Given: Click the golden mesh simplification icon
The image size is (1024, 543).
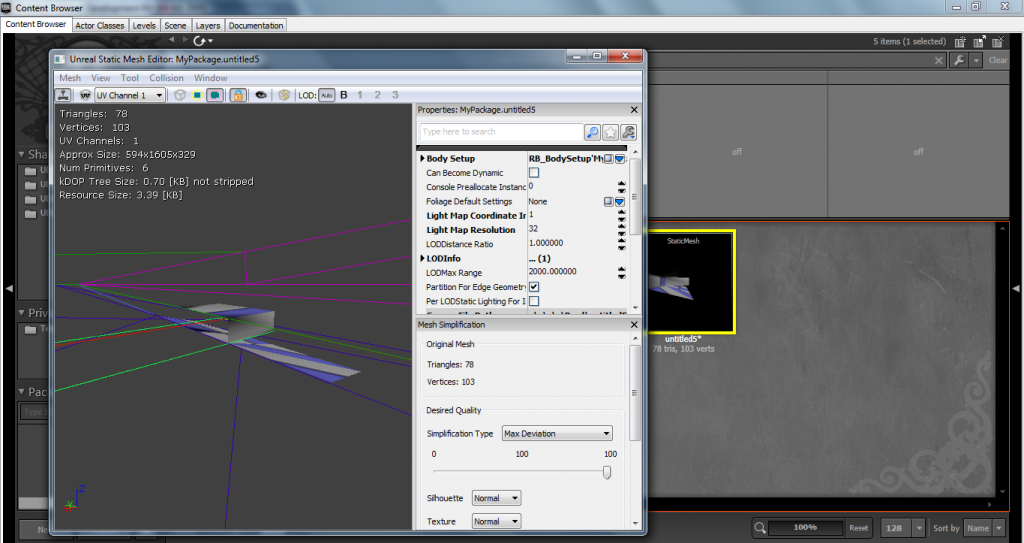Looking at the screenshot, I should click(283, 95).
